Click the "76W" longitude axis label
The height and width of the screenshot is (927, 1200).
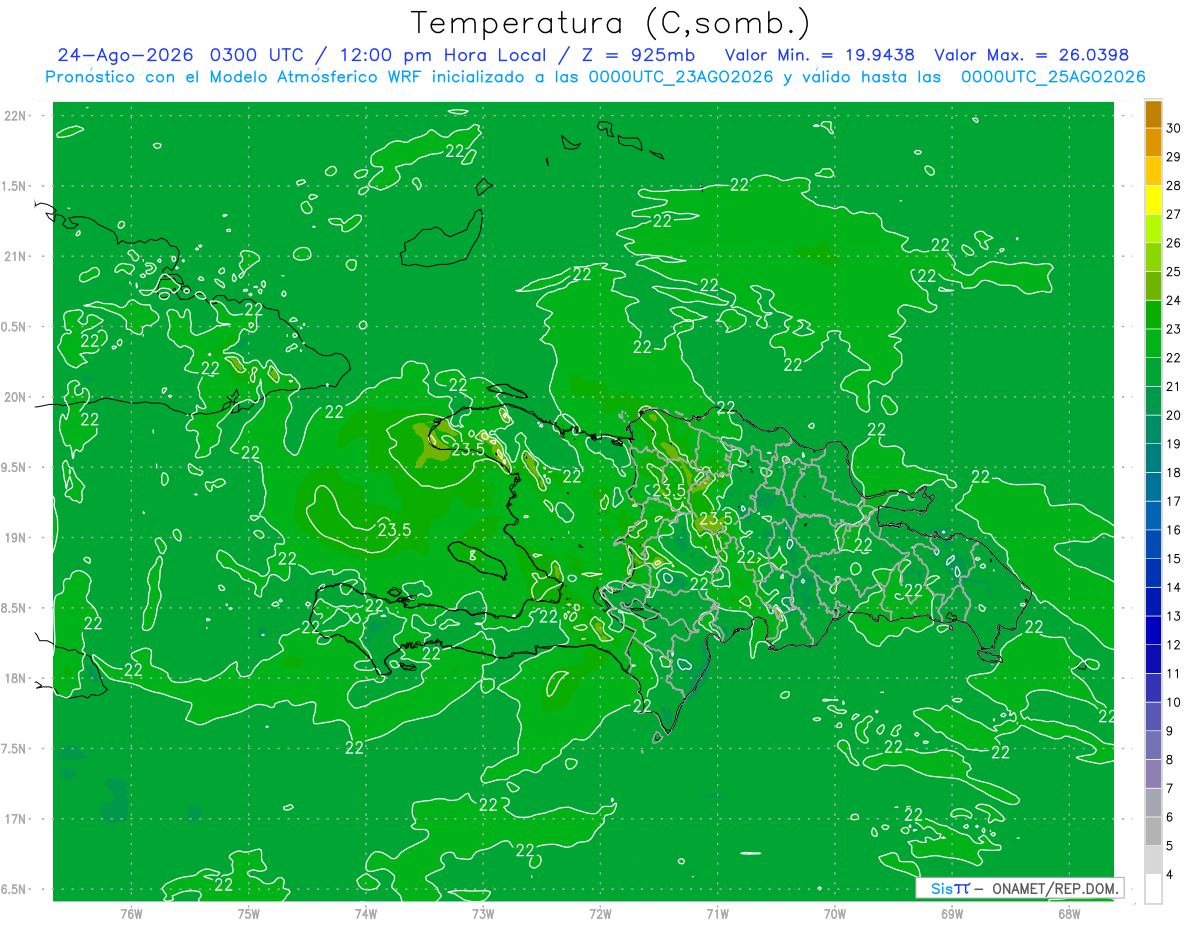coord(131,913)
